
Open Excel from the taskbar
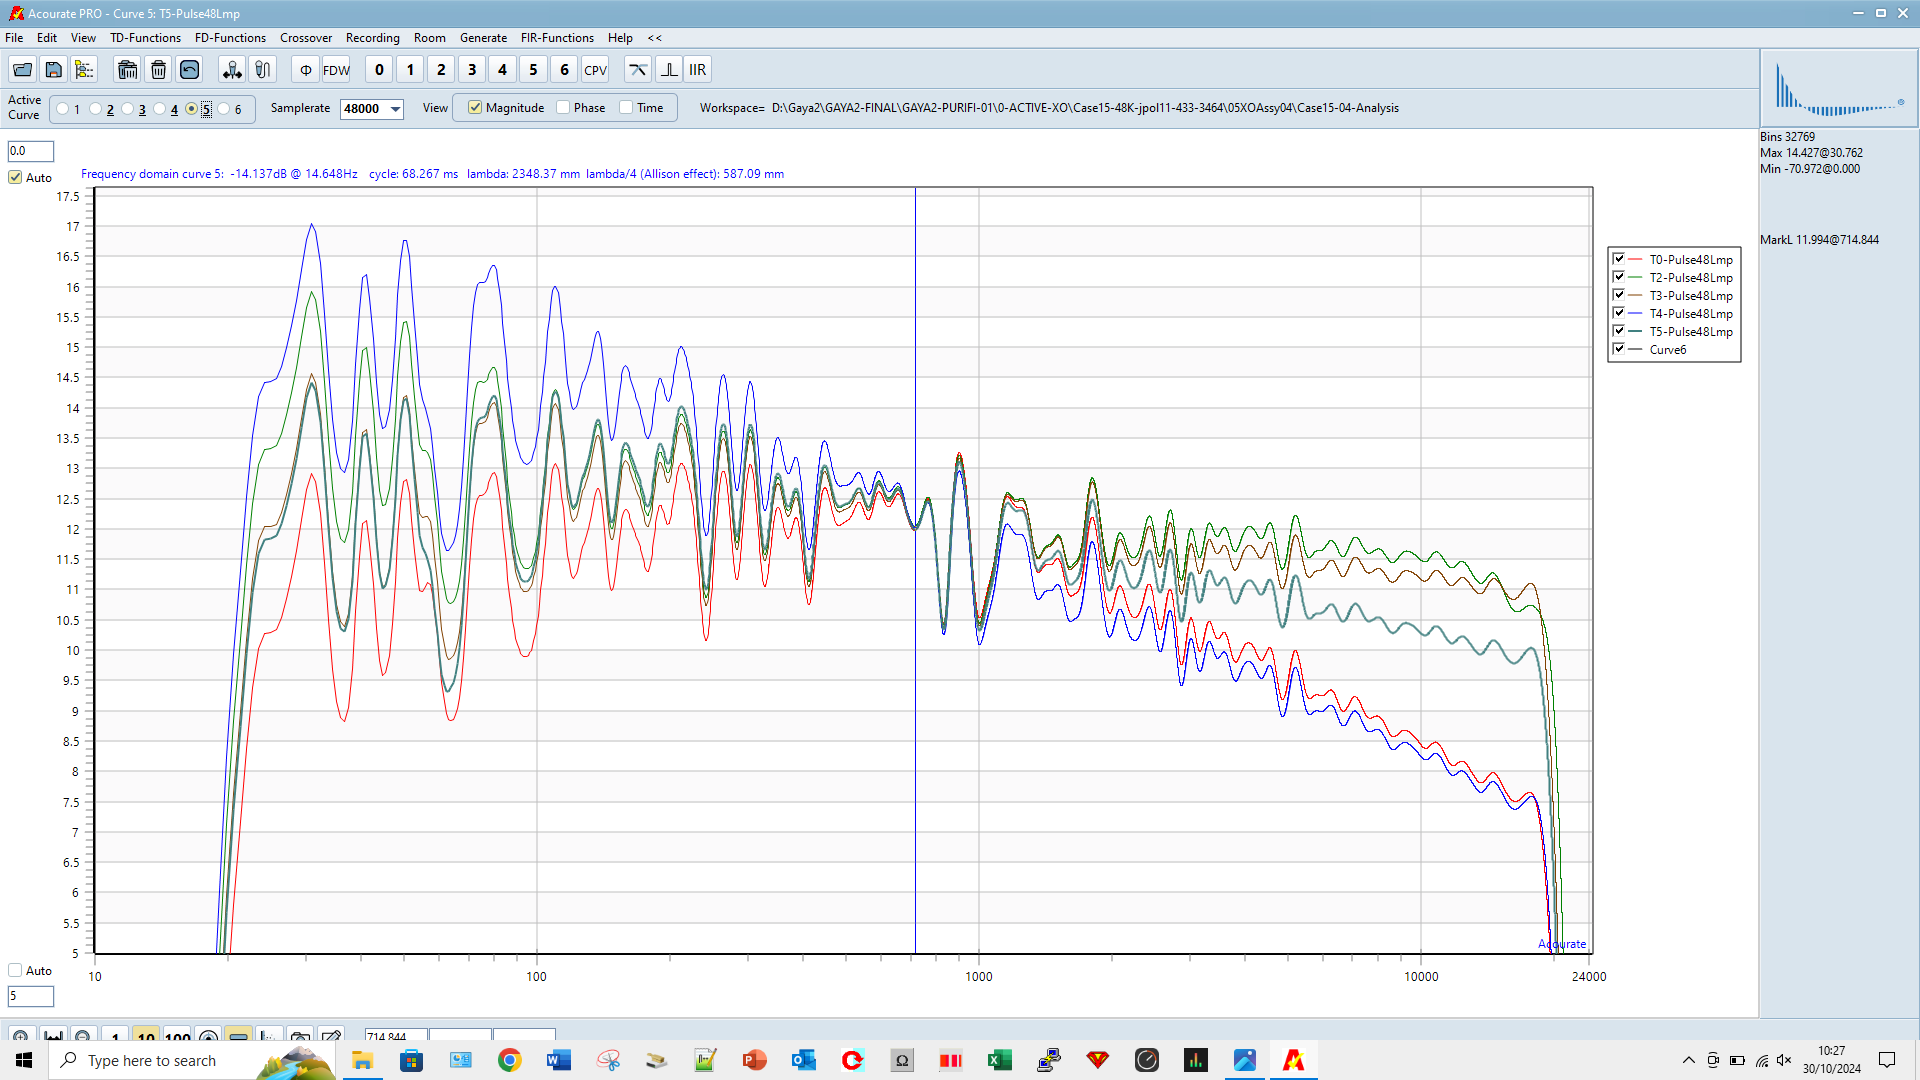999,1060
